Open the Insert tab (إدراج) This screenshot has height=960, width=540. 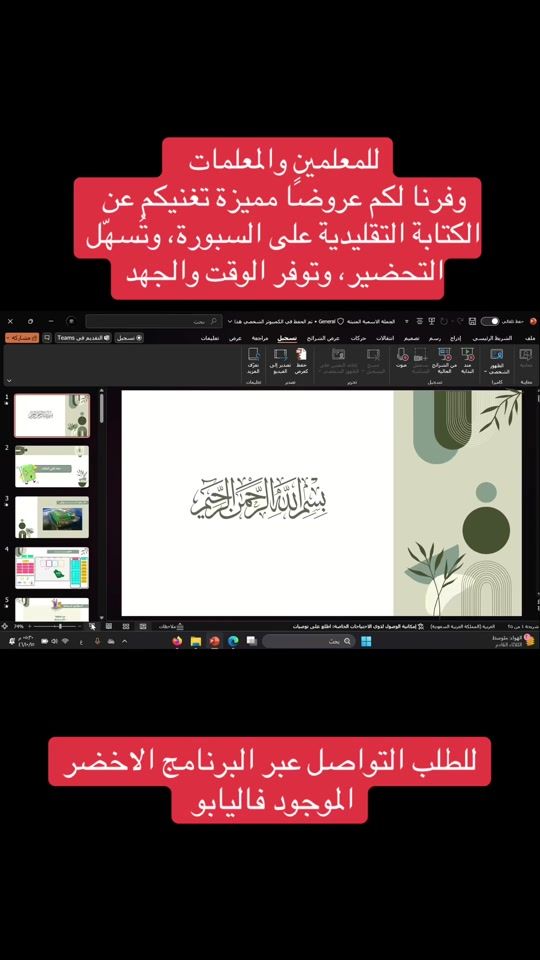point(456,338)
